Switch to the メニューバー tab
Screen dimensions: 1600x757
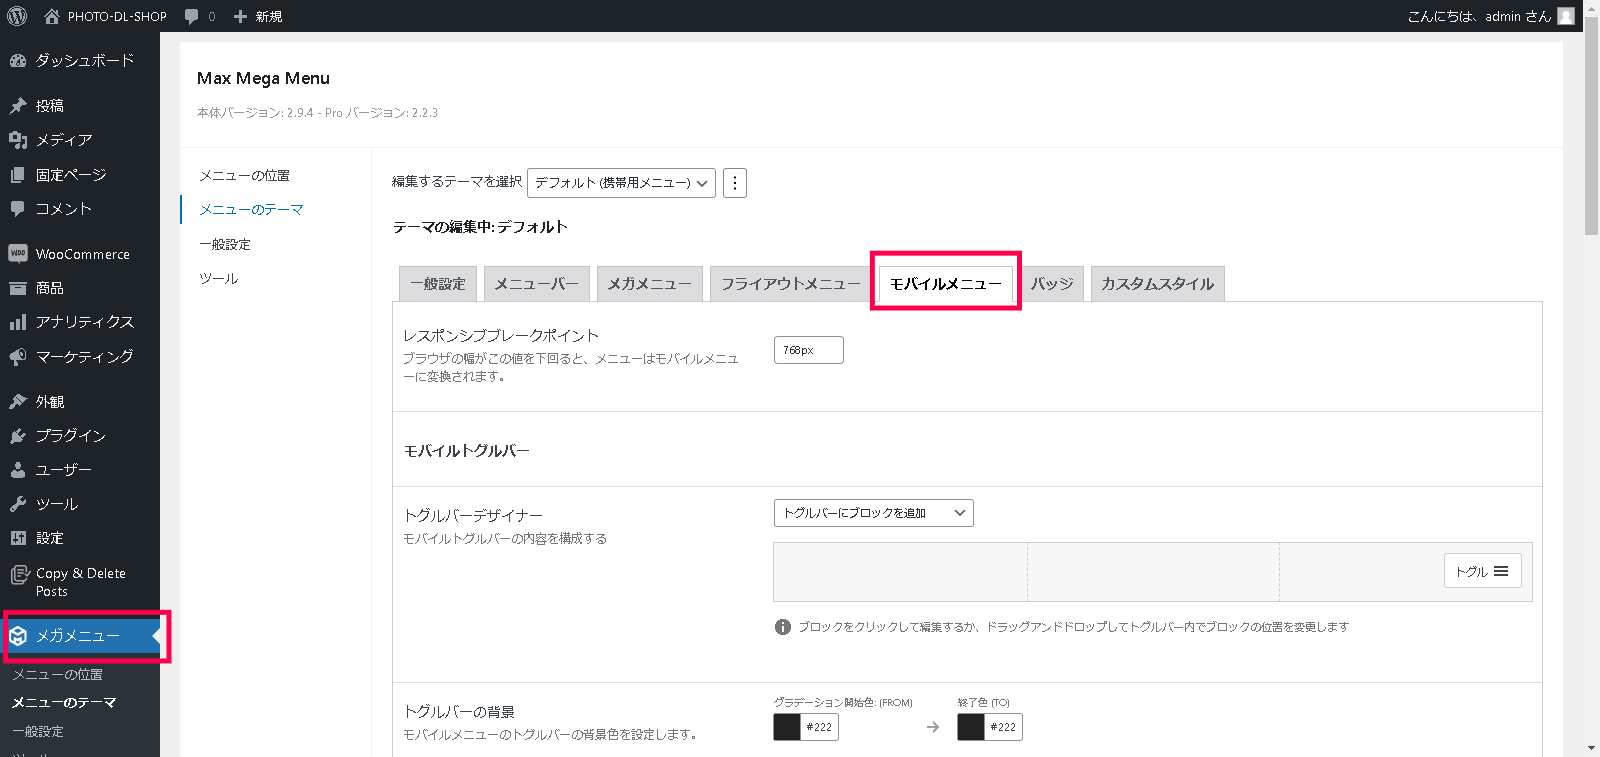(537, 284)
